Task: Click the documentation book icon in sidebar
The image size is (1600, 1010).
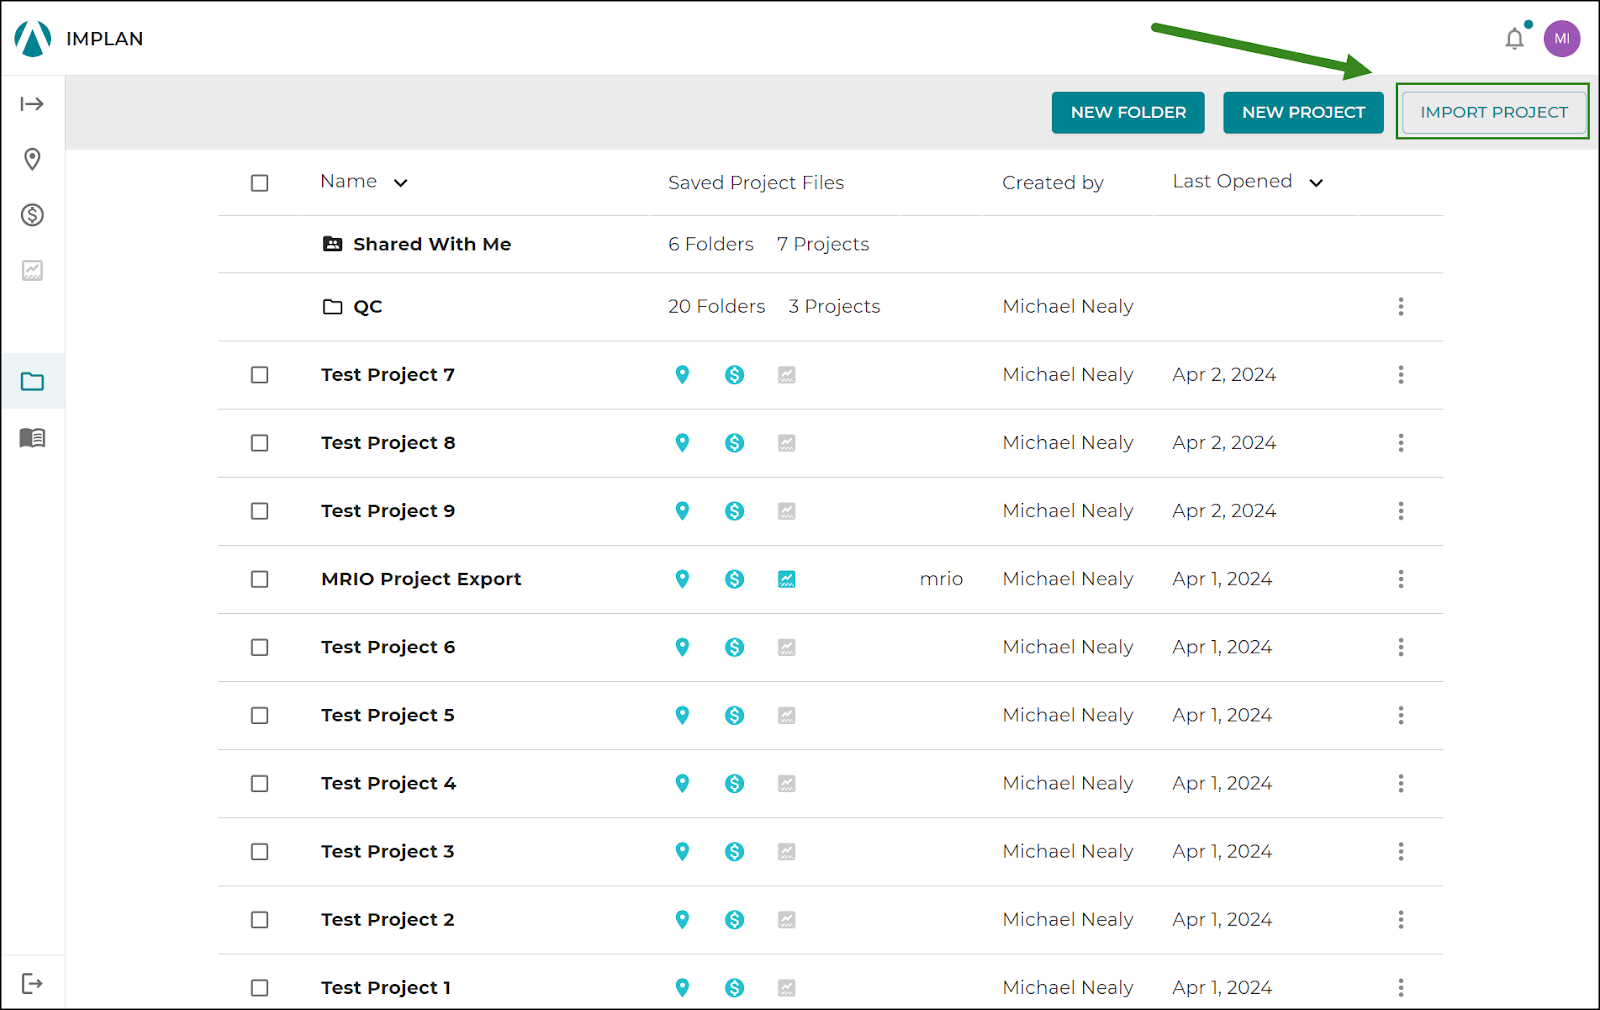Action: click(x=33, y=438)
